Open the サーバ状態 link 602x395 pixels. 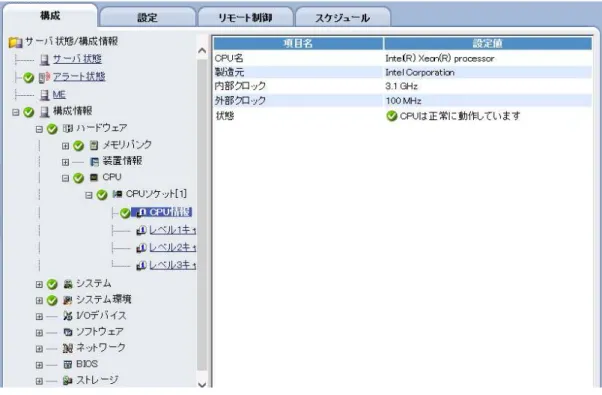point(77,59)
